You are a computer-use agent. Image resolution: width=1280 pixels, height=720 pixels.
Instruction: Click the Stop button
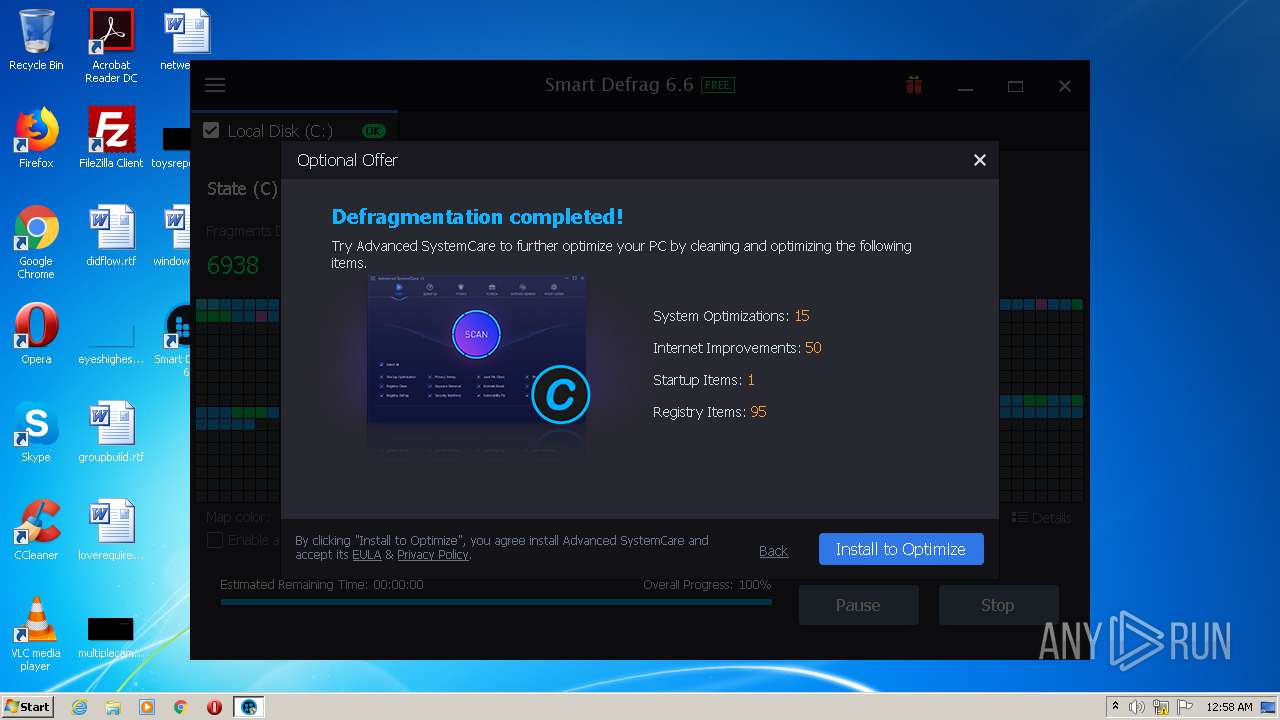tap(997, 605)
